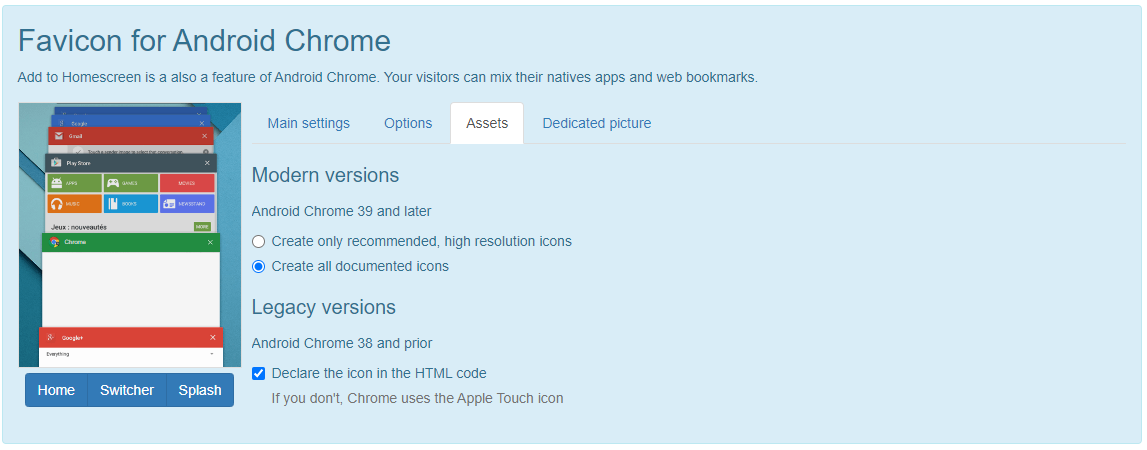The image size is (1147, 450).
Task: Expand the Everything dropdown in Google+ card
Action: click(x=211, y=354)
